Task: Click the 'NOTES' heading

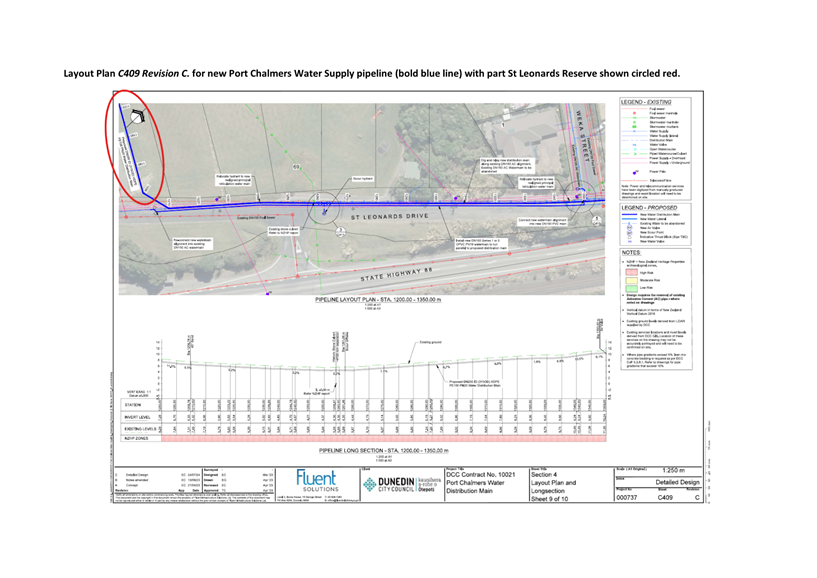Action: tap(631, 253)
